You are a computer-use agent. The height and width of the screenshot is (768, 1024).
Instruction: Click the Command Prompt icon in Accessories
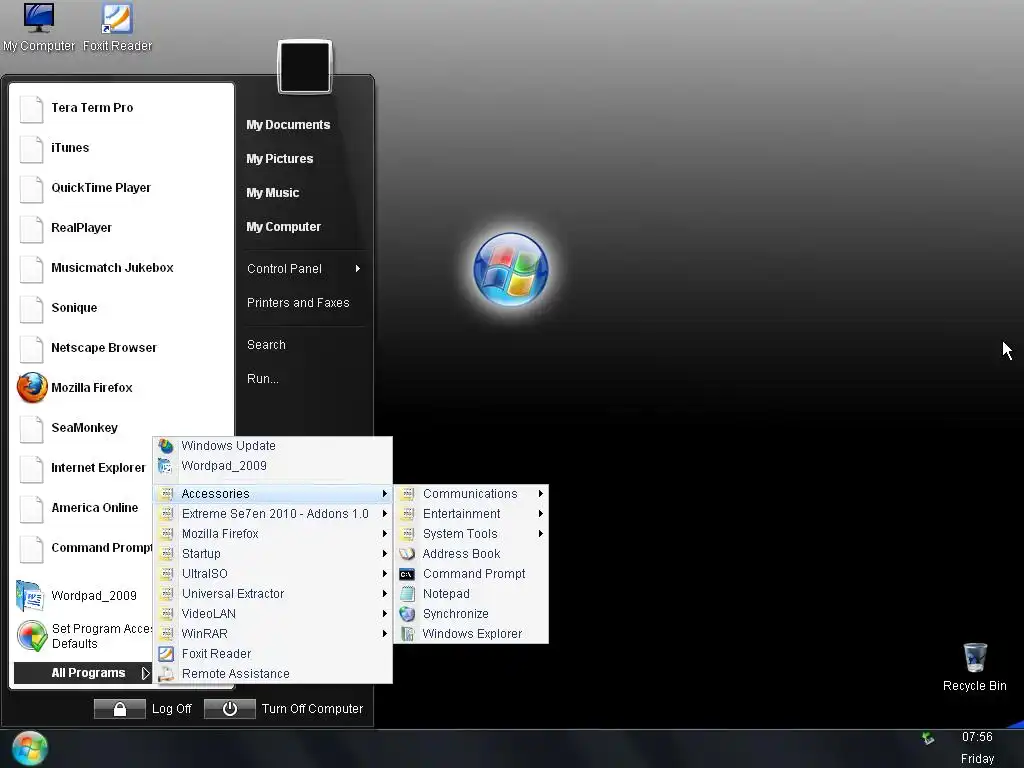408,574
